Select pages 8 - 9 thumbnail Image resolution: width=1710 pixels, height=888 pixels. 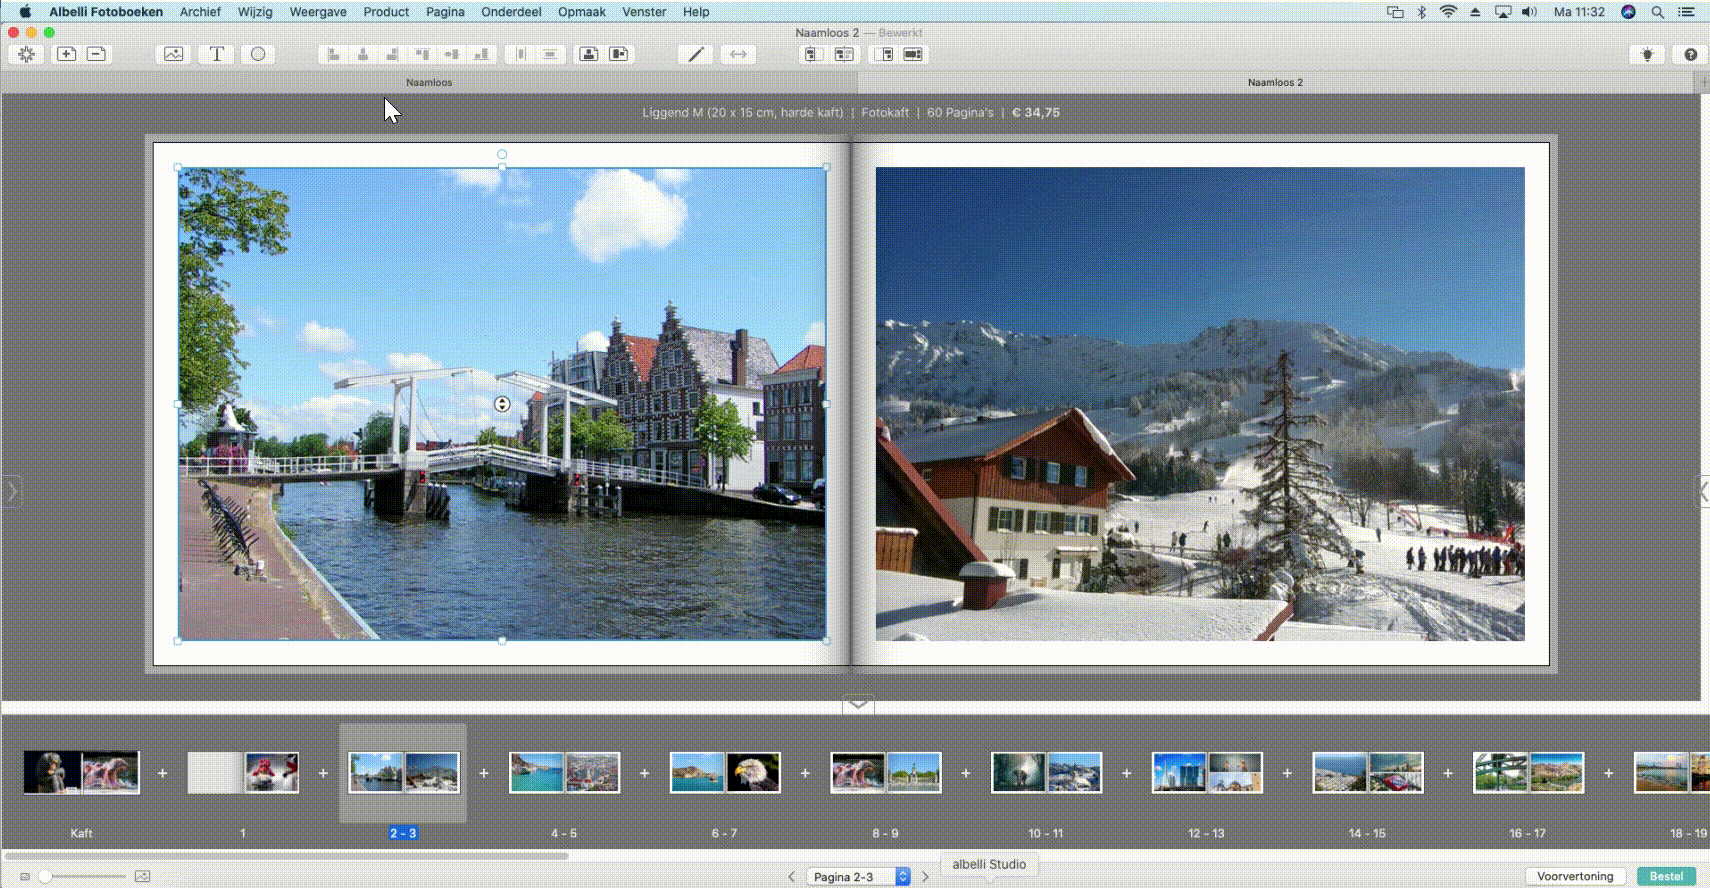(886, 773)
